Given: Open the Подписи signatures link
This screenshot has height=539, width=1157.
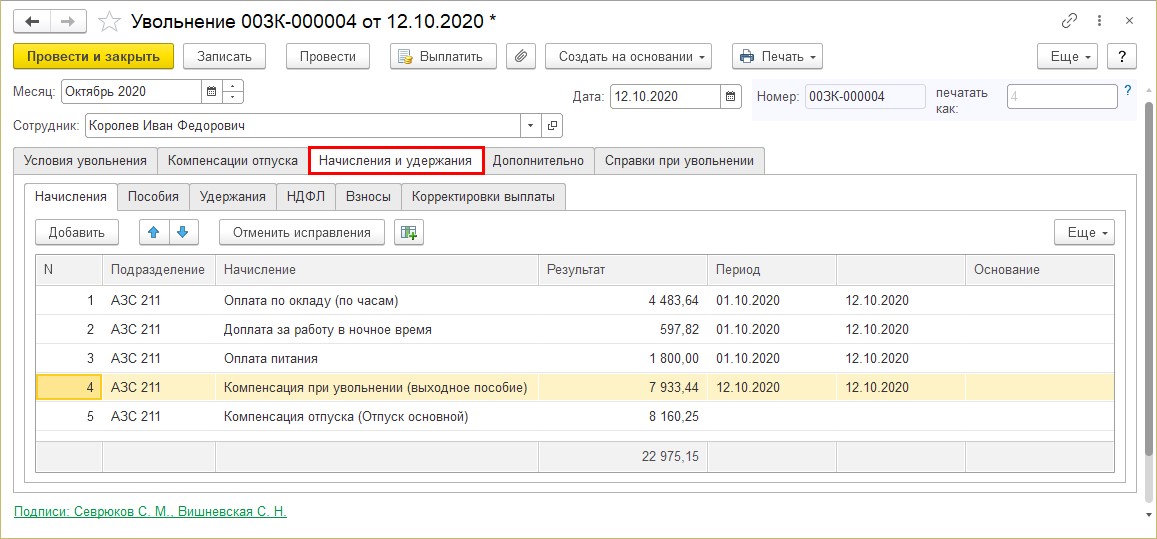Looking at the screenshot, I should [x=151, y=511].
